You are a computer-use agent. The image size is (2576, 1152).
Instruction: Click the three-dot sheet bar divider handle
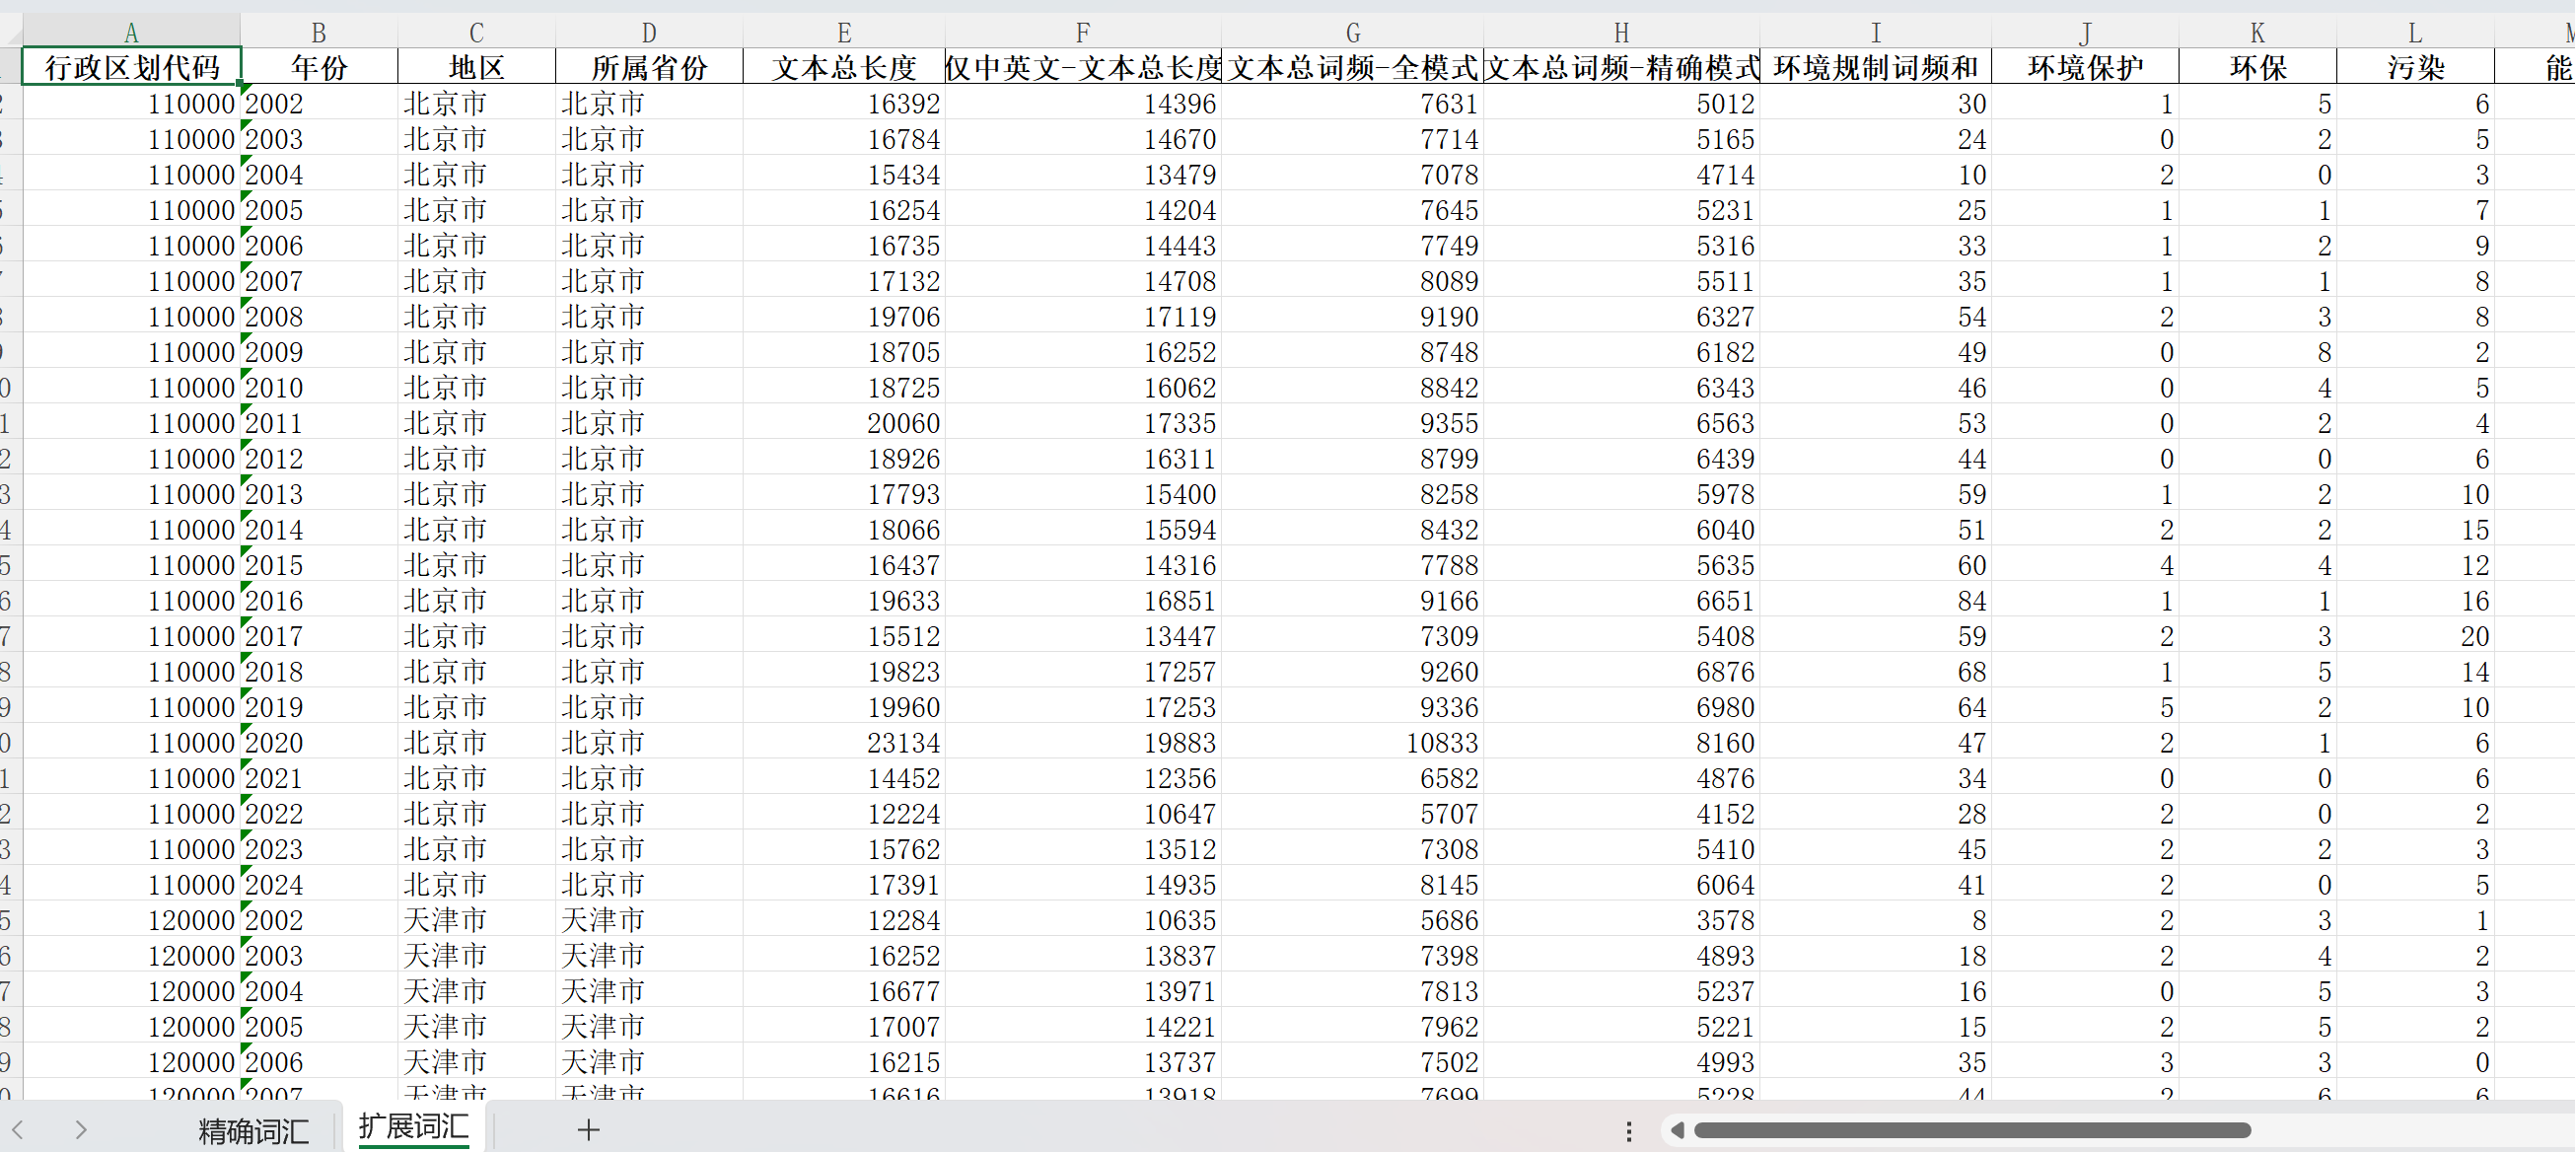1629,1130
